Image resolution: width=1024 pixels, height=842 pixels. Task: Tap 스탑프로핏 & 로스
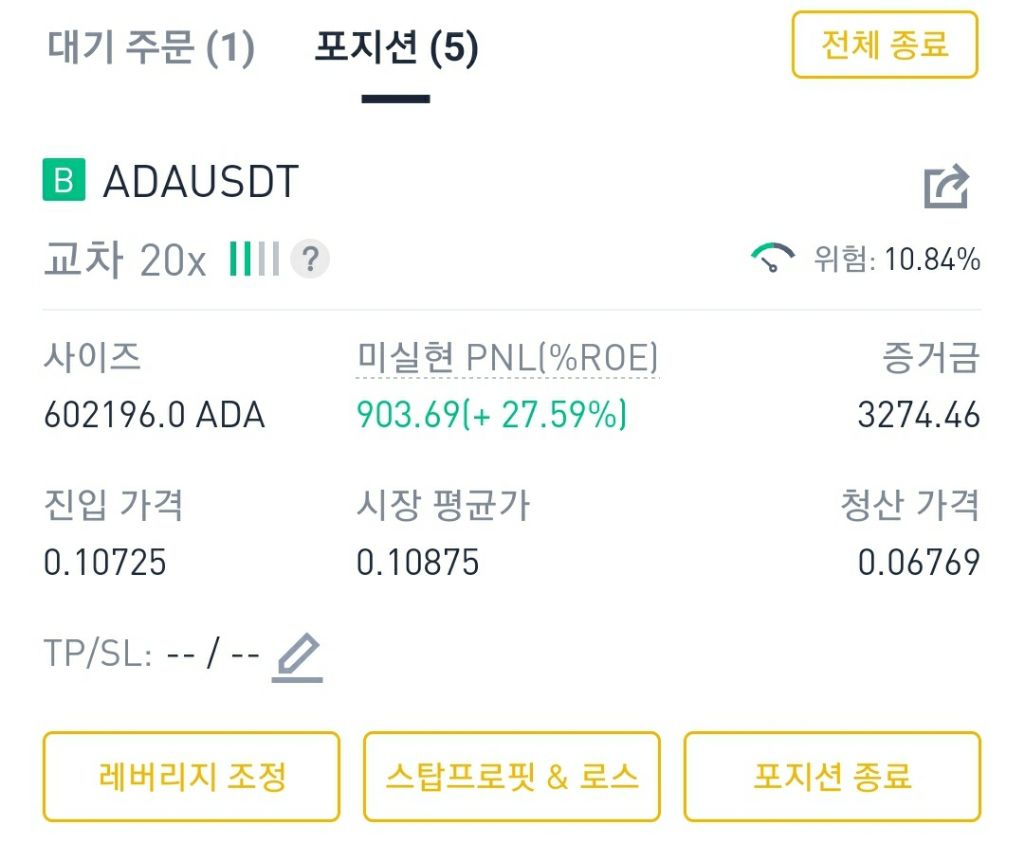click(x=512, y=777)
